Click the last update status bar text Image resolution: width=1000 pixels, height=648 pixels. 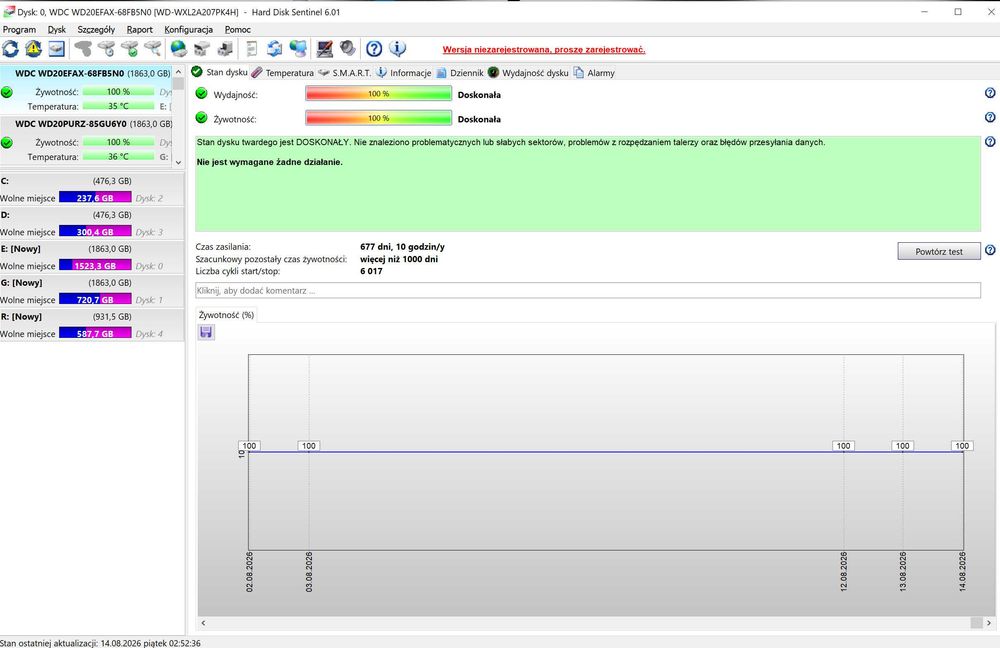[x=100, y=643]
